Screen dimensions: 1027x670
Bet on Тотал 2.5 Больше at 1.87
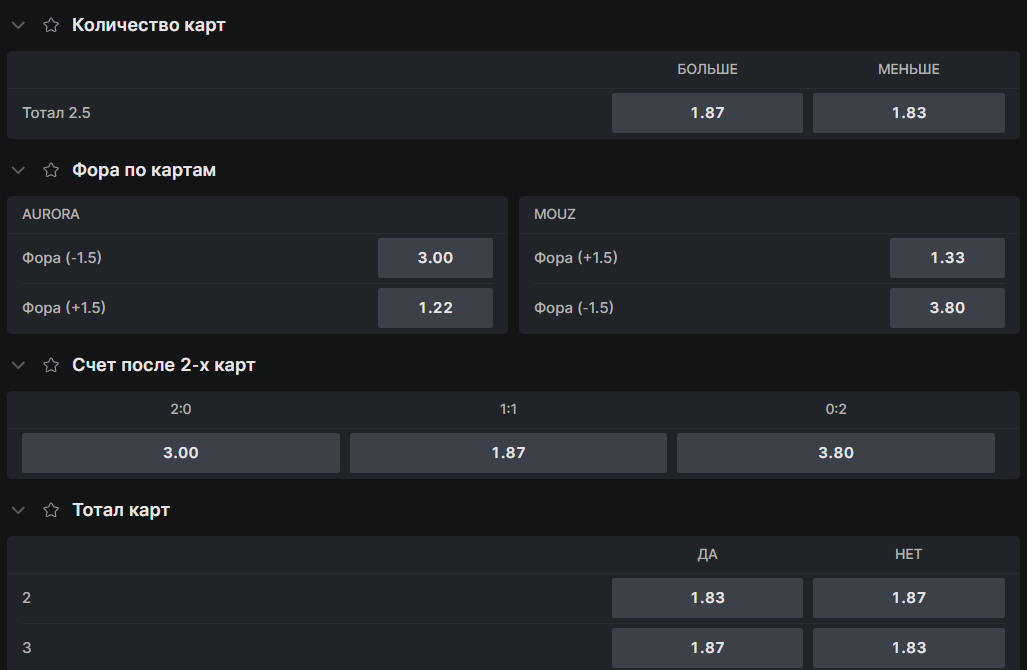click(x=707, y=113)
